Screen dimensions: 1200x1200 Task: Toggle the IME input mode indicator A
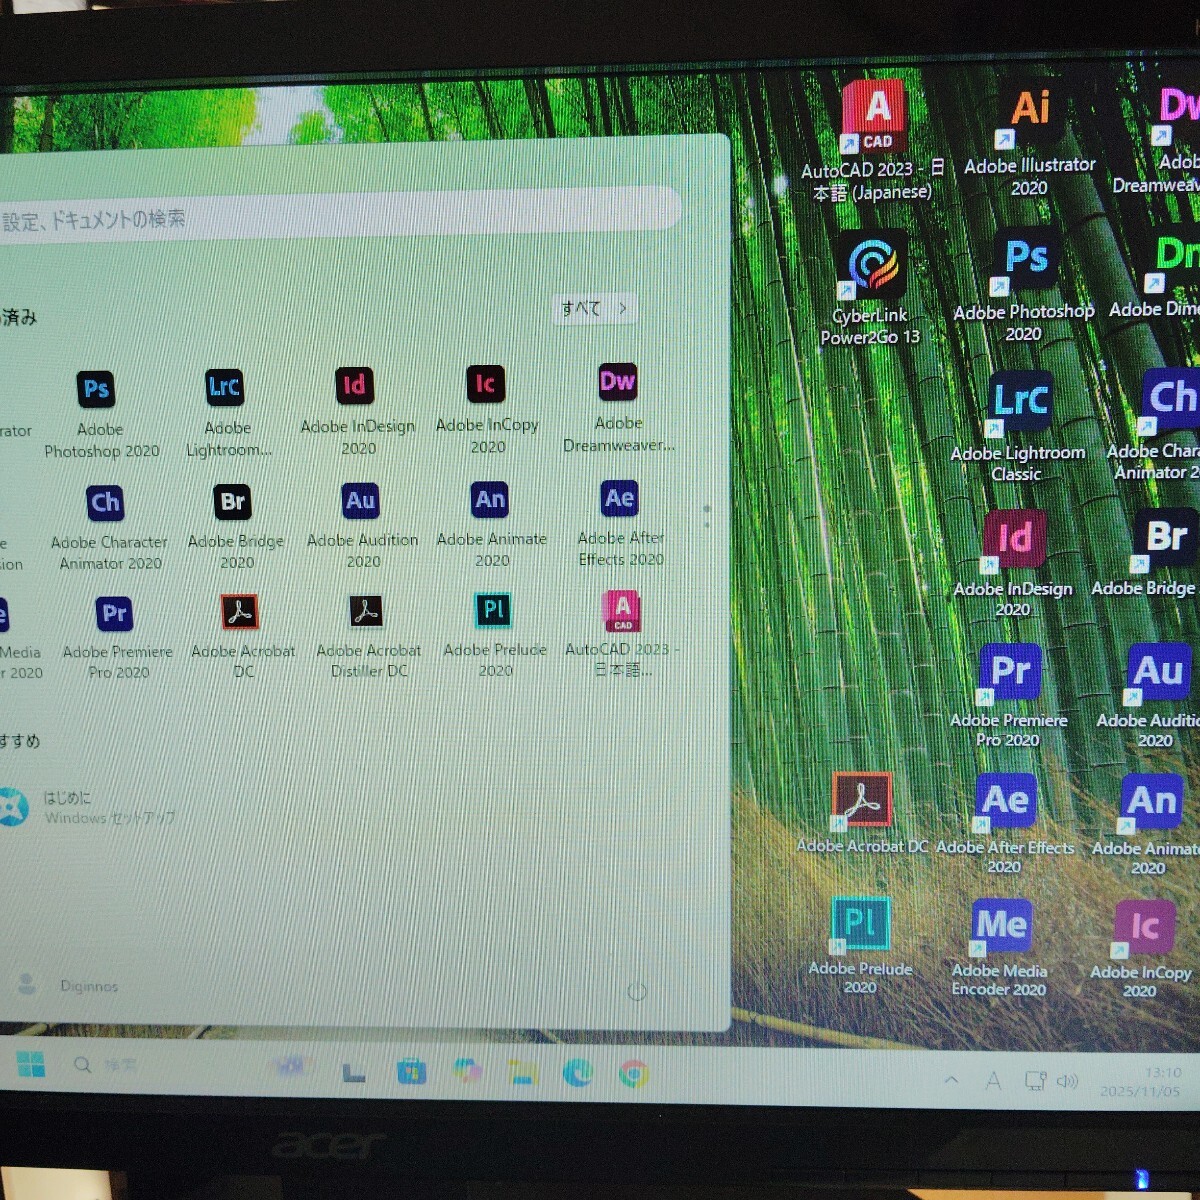(x=993, y=1081)
